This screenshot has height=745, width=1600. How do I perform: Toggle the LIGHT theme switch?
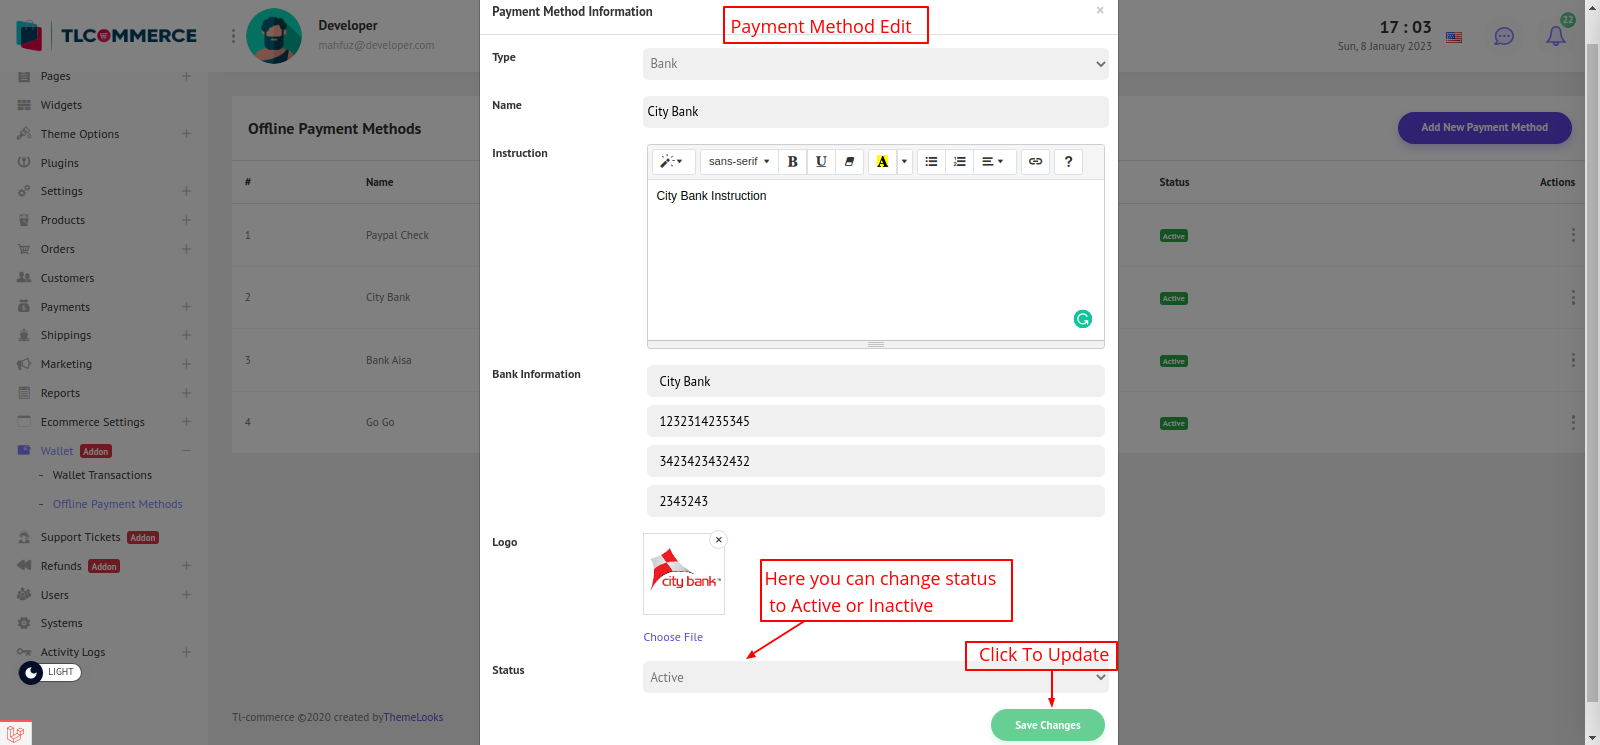click(49, 672)
